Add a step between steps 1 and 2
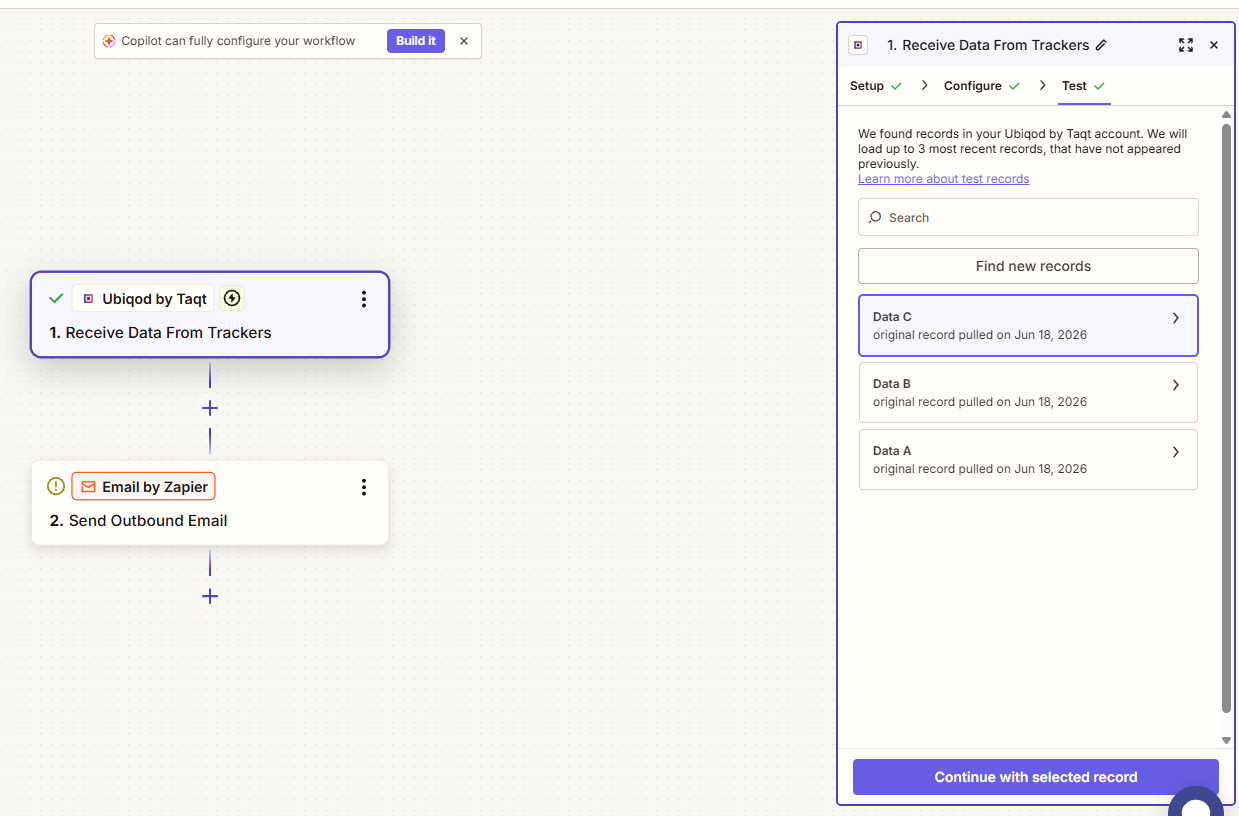 (210, 408)
